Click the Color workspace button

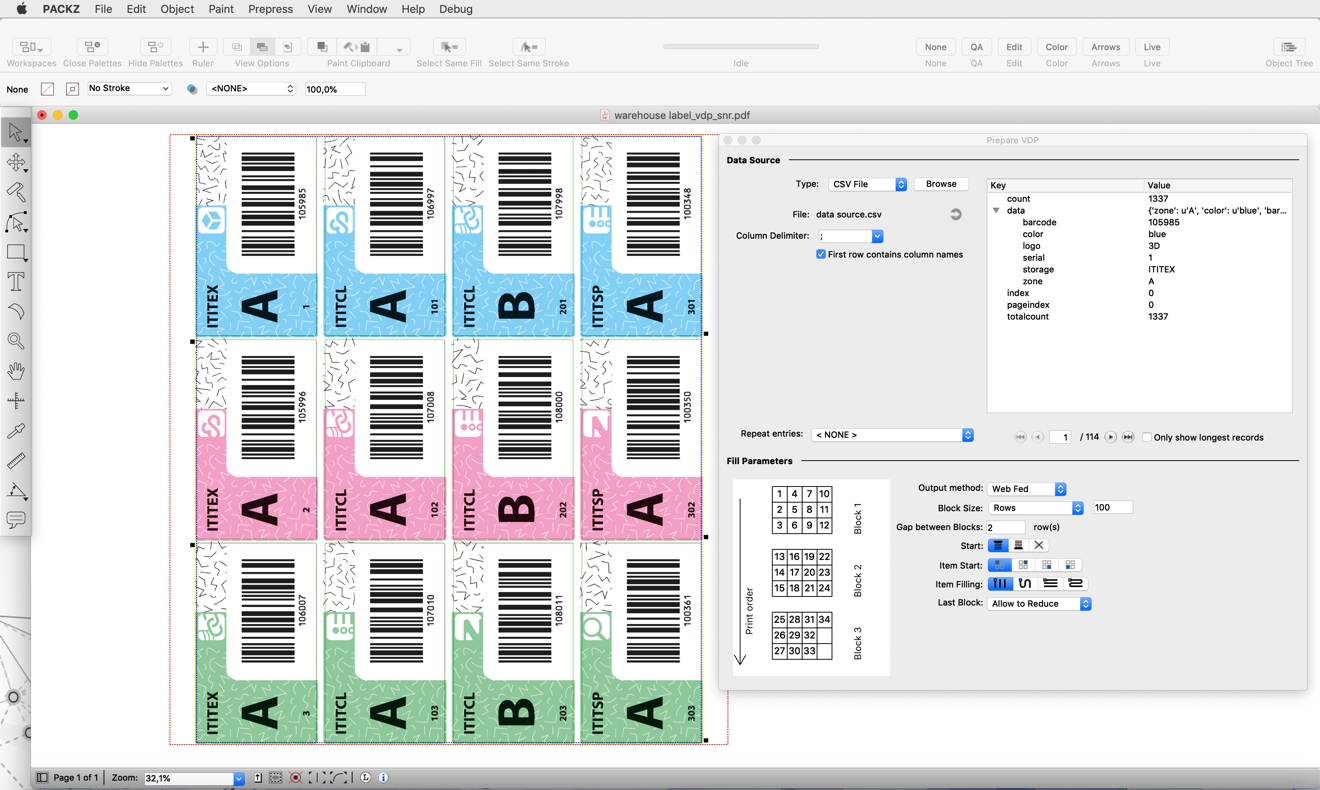coord(1057,47)
